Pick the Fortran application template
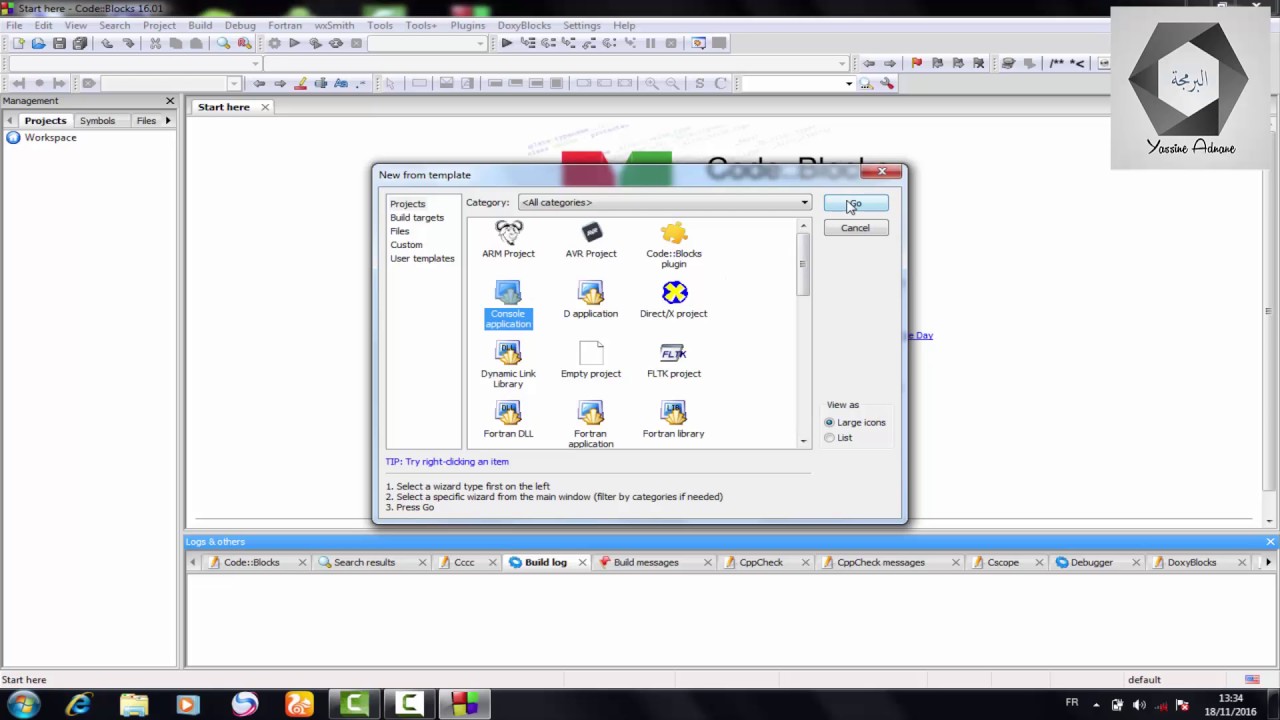Screen dimensions: 1280x720 (x=591, y=425)
